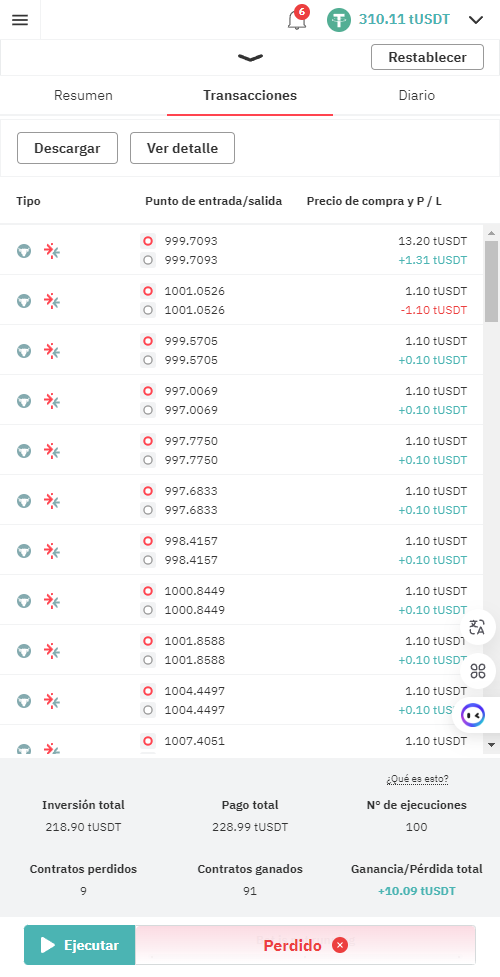Click the Descargar button
500x977 pixels.
(x=67, y=148)
